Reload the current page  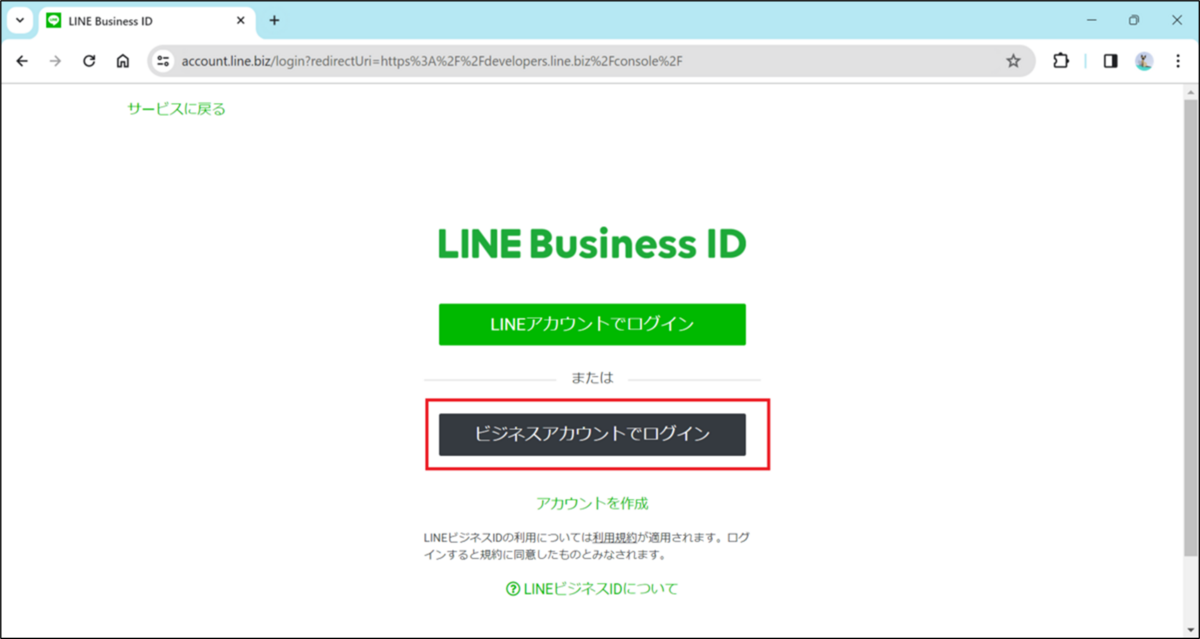89,61
